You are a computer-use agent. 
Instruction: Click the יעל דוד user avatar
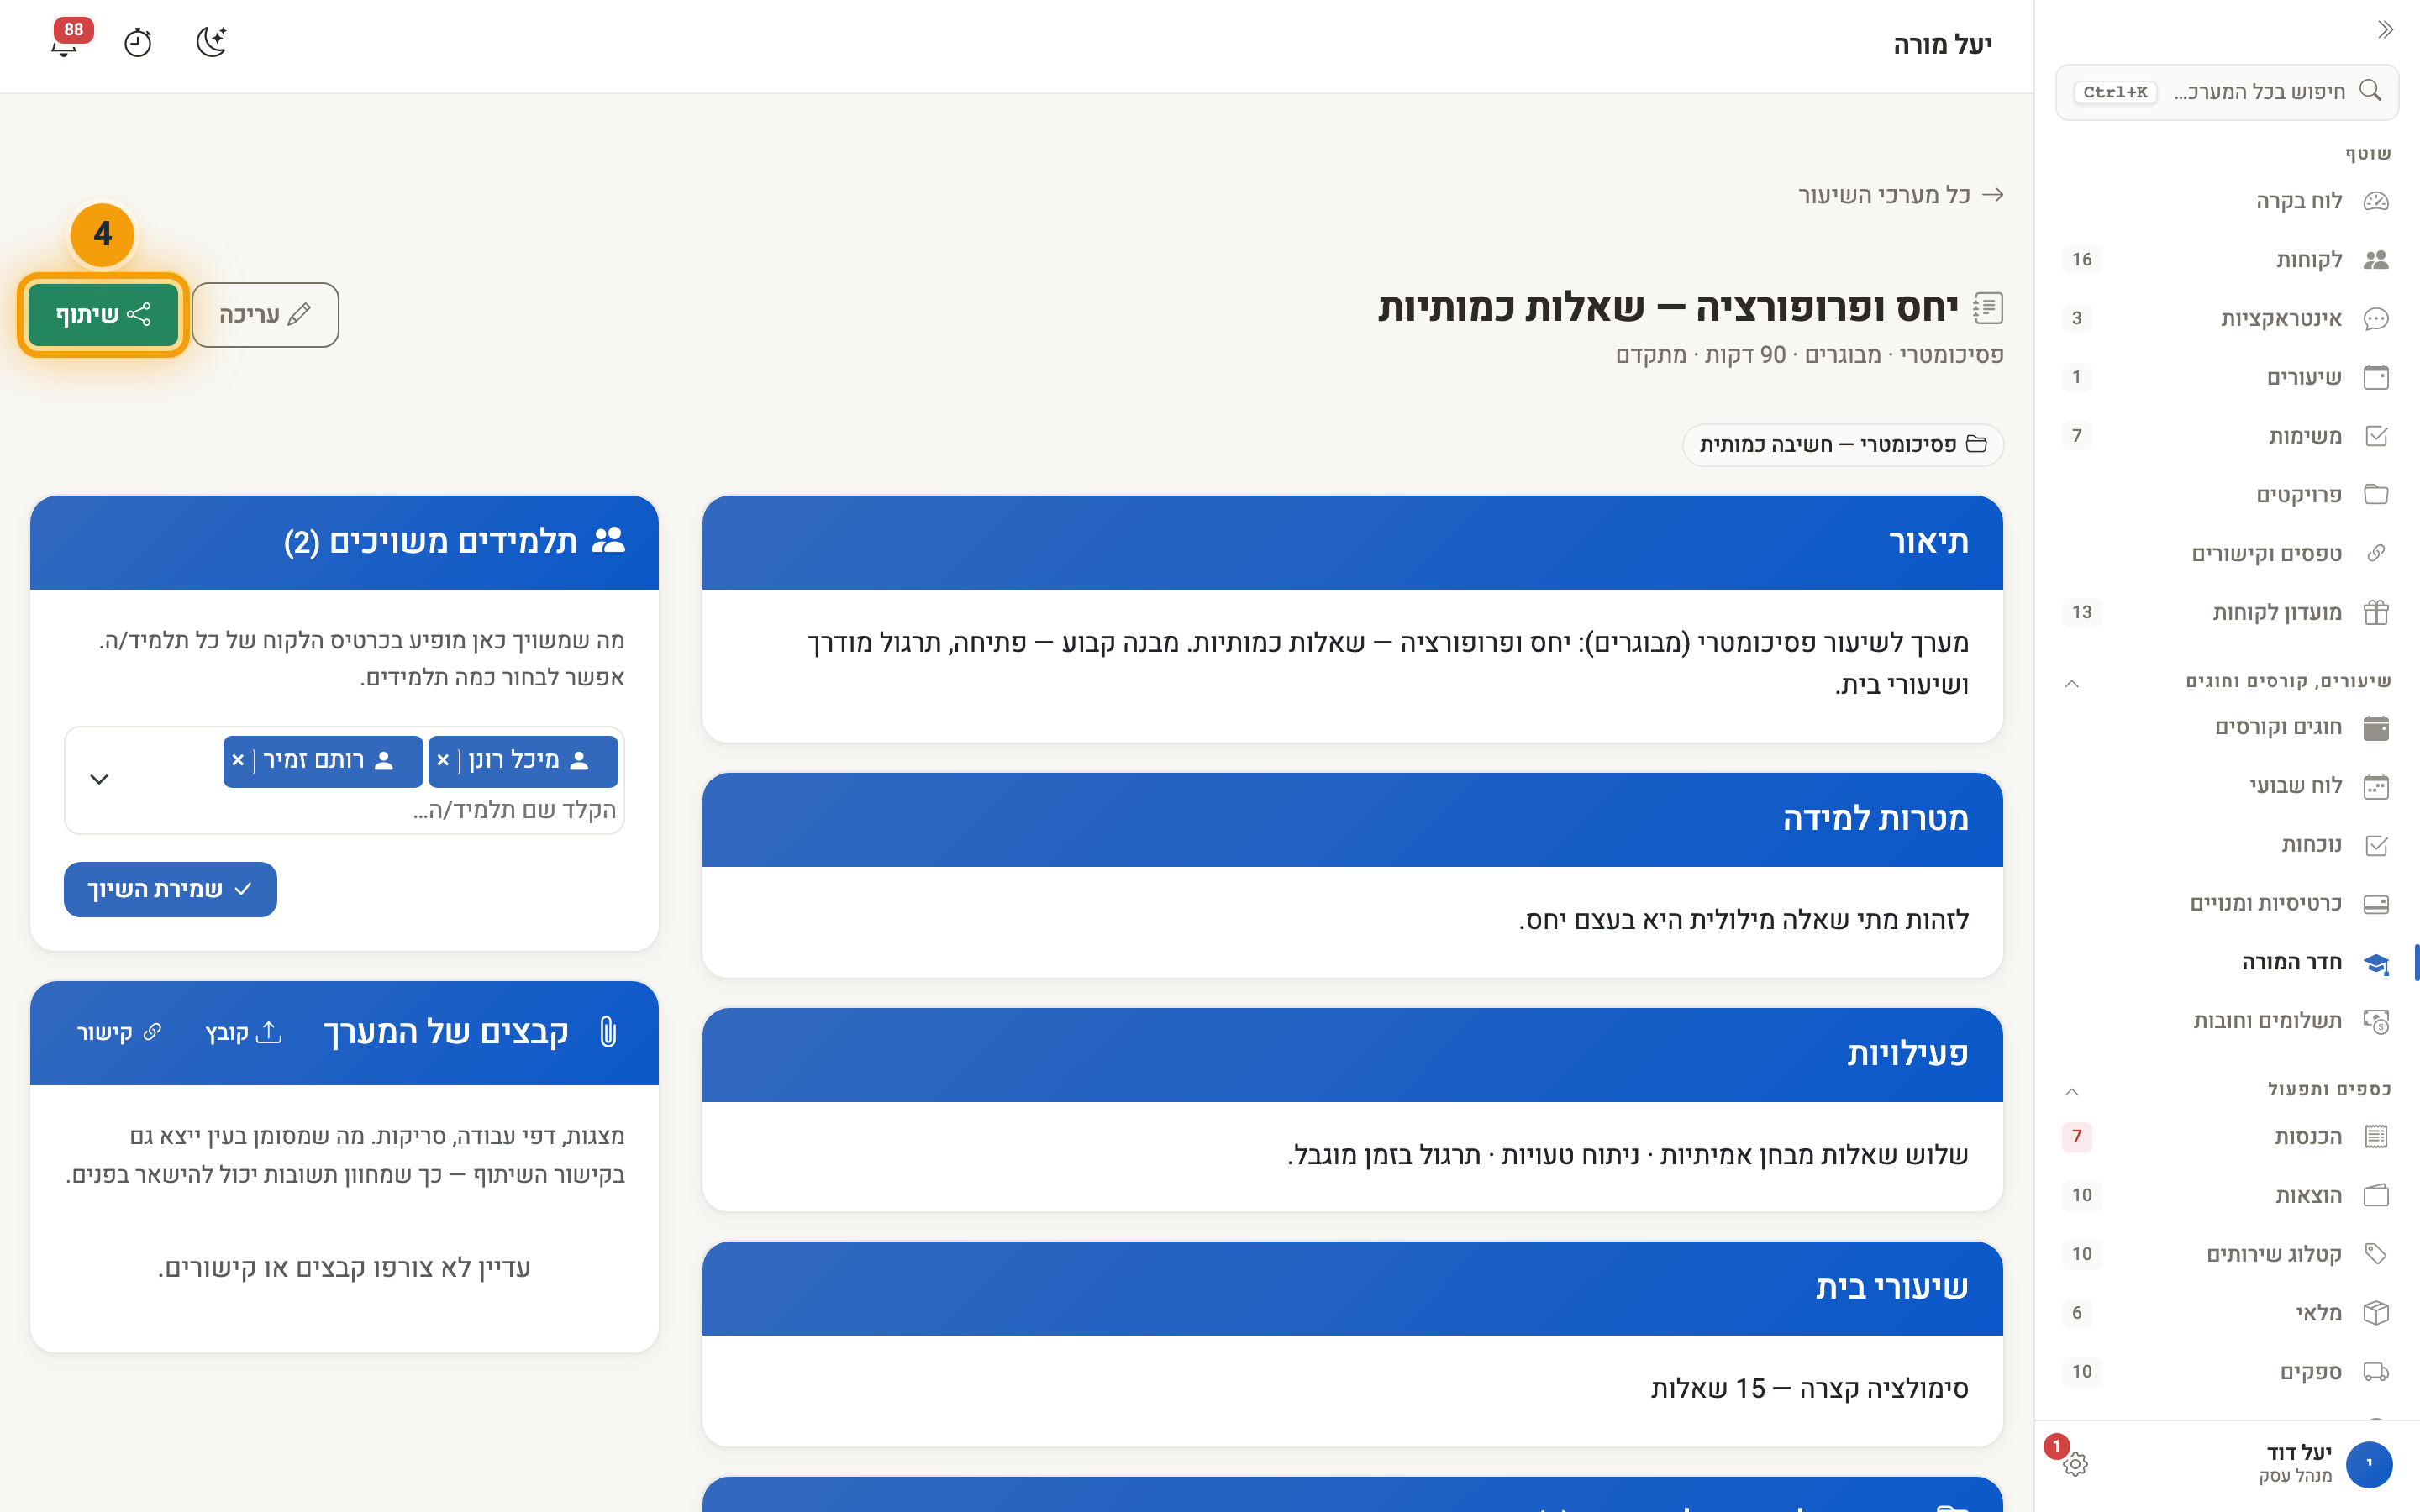pos(2368,1464)
